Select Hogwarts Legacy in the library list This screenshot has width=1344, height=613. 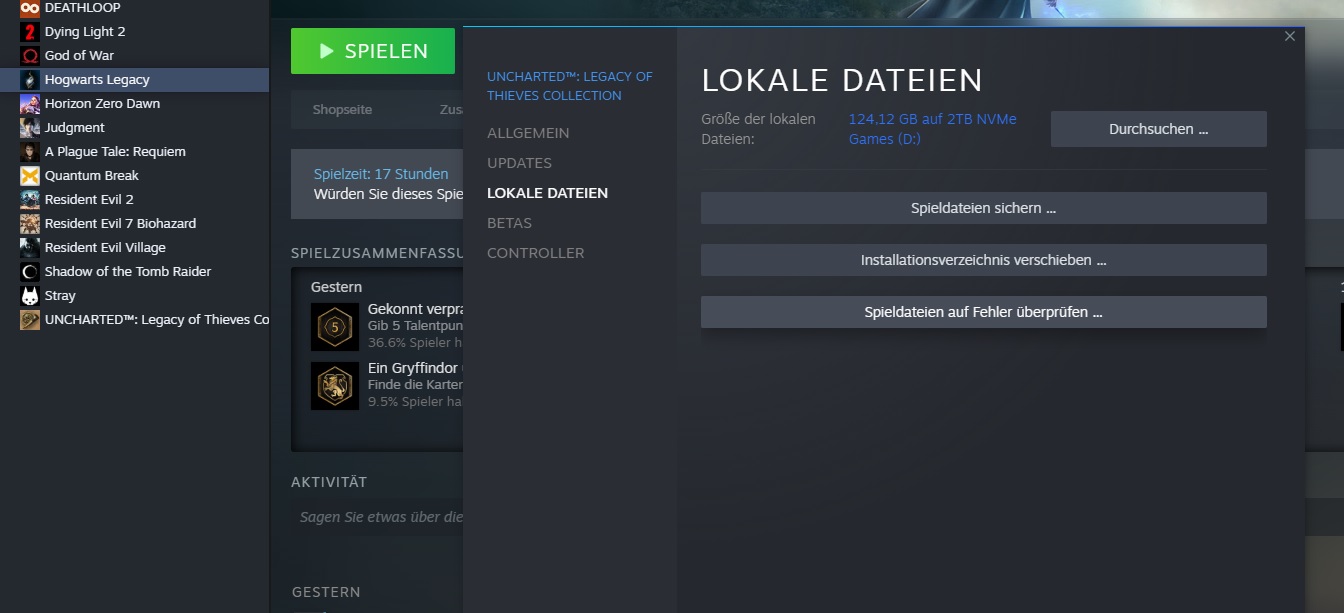(134, 79)
